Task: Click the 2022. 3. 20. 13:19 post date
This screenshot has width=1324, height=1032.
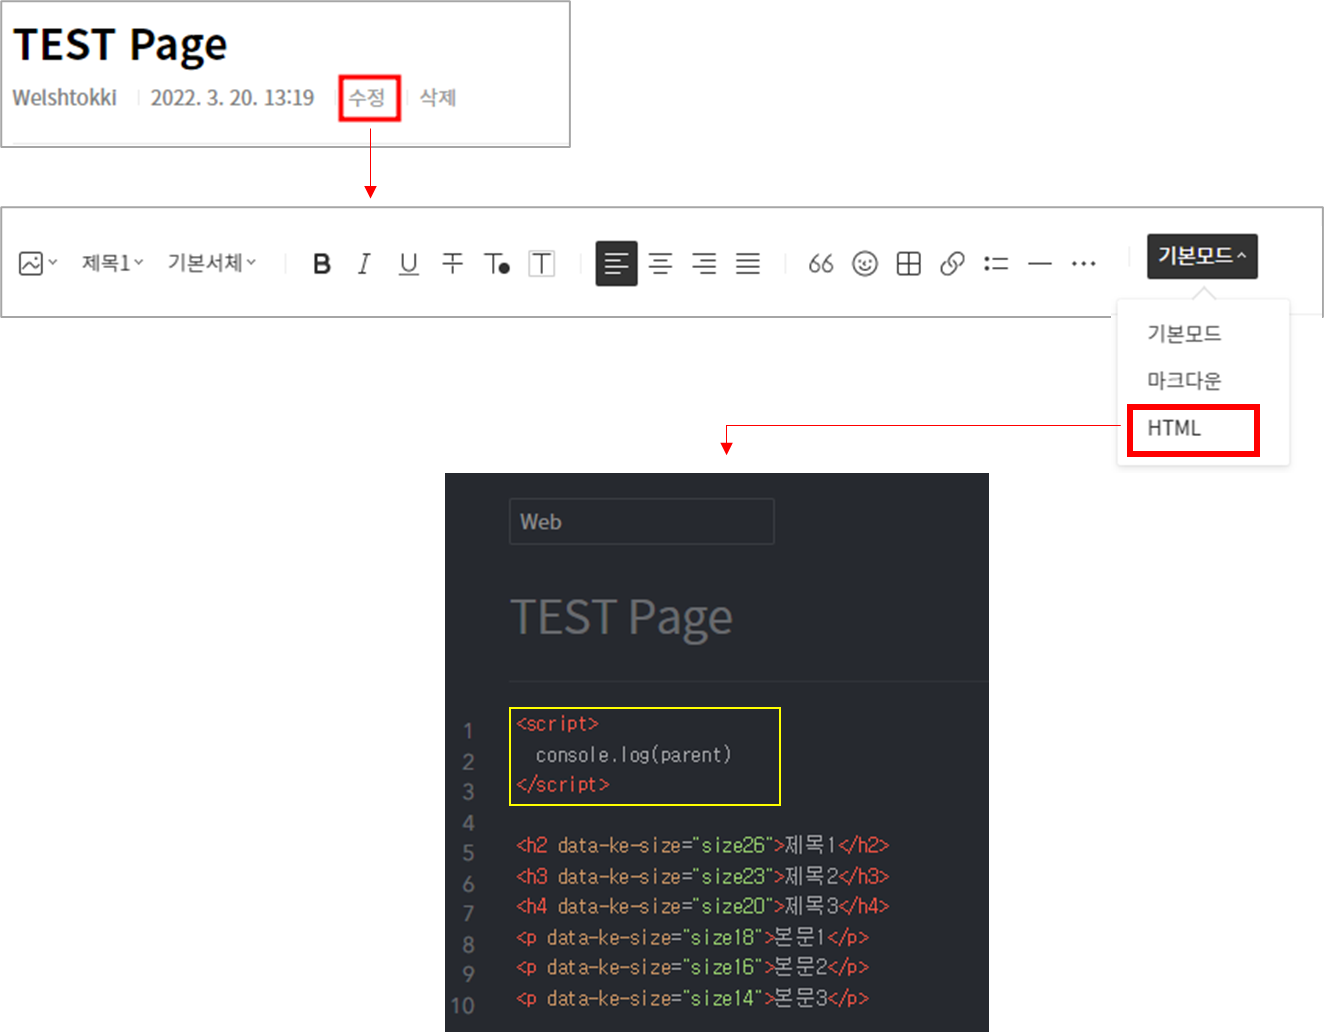Action: pyautogui.click(x=232, y=98)
